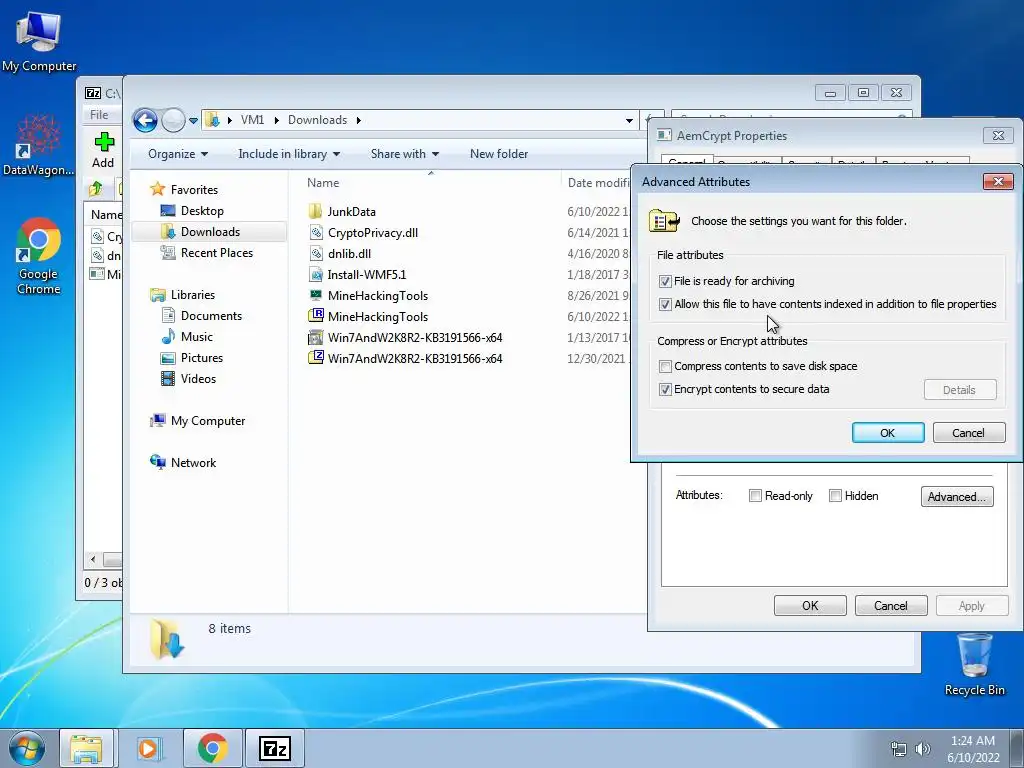Open Include in library dropdown
The image size is (1024, 768).
289,153
